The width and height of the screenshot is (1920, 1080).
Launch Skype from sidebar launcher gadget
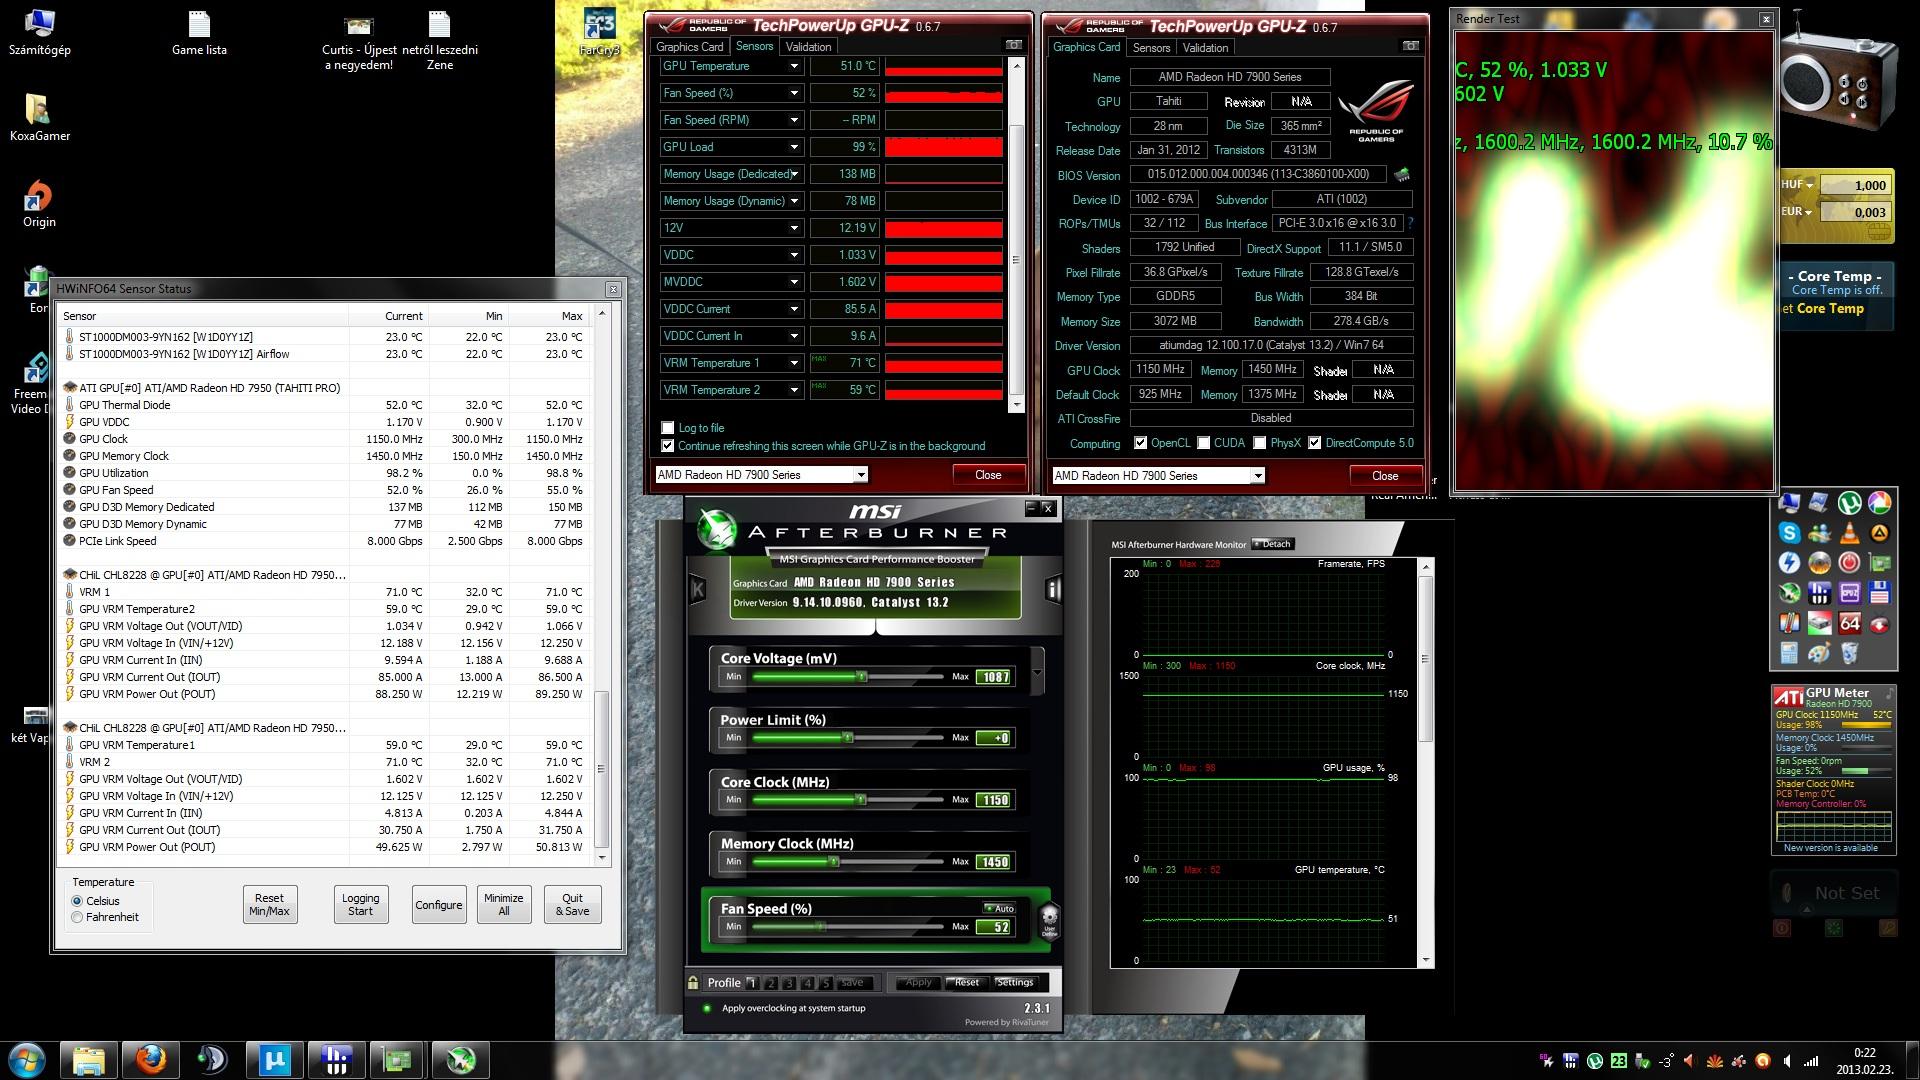click(x=1789, y=533)
